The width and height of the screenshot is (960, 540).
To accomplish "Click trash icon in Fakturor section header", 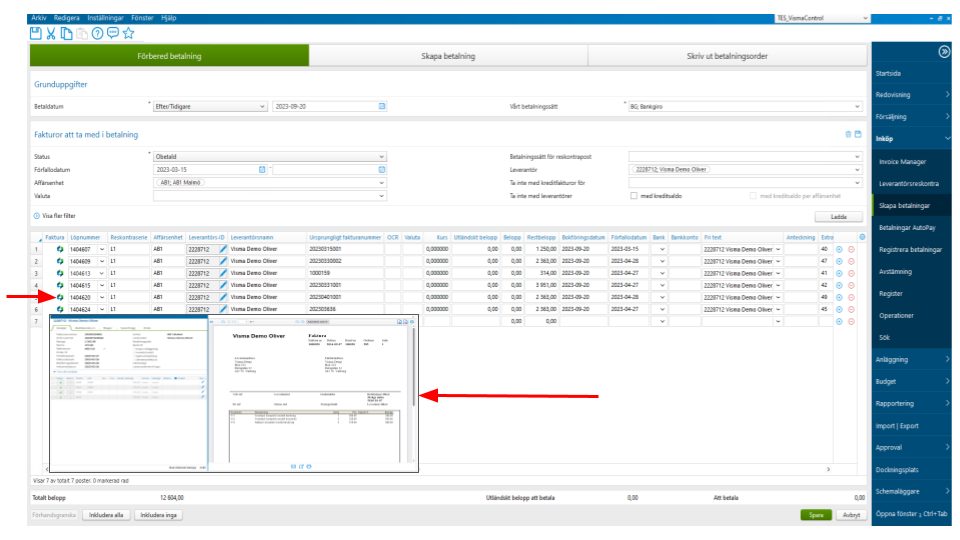I will click(848, 134).
